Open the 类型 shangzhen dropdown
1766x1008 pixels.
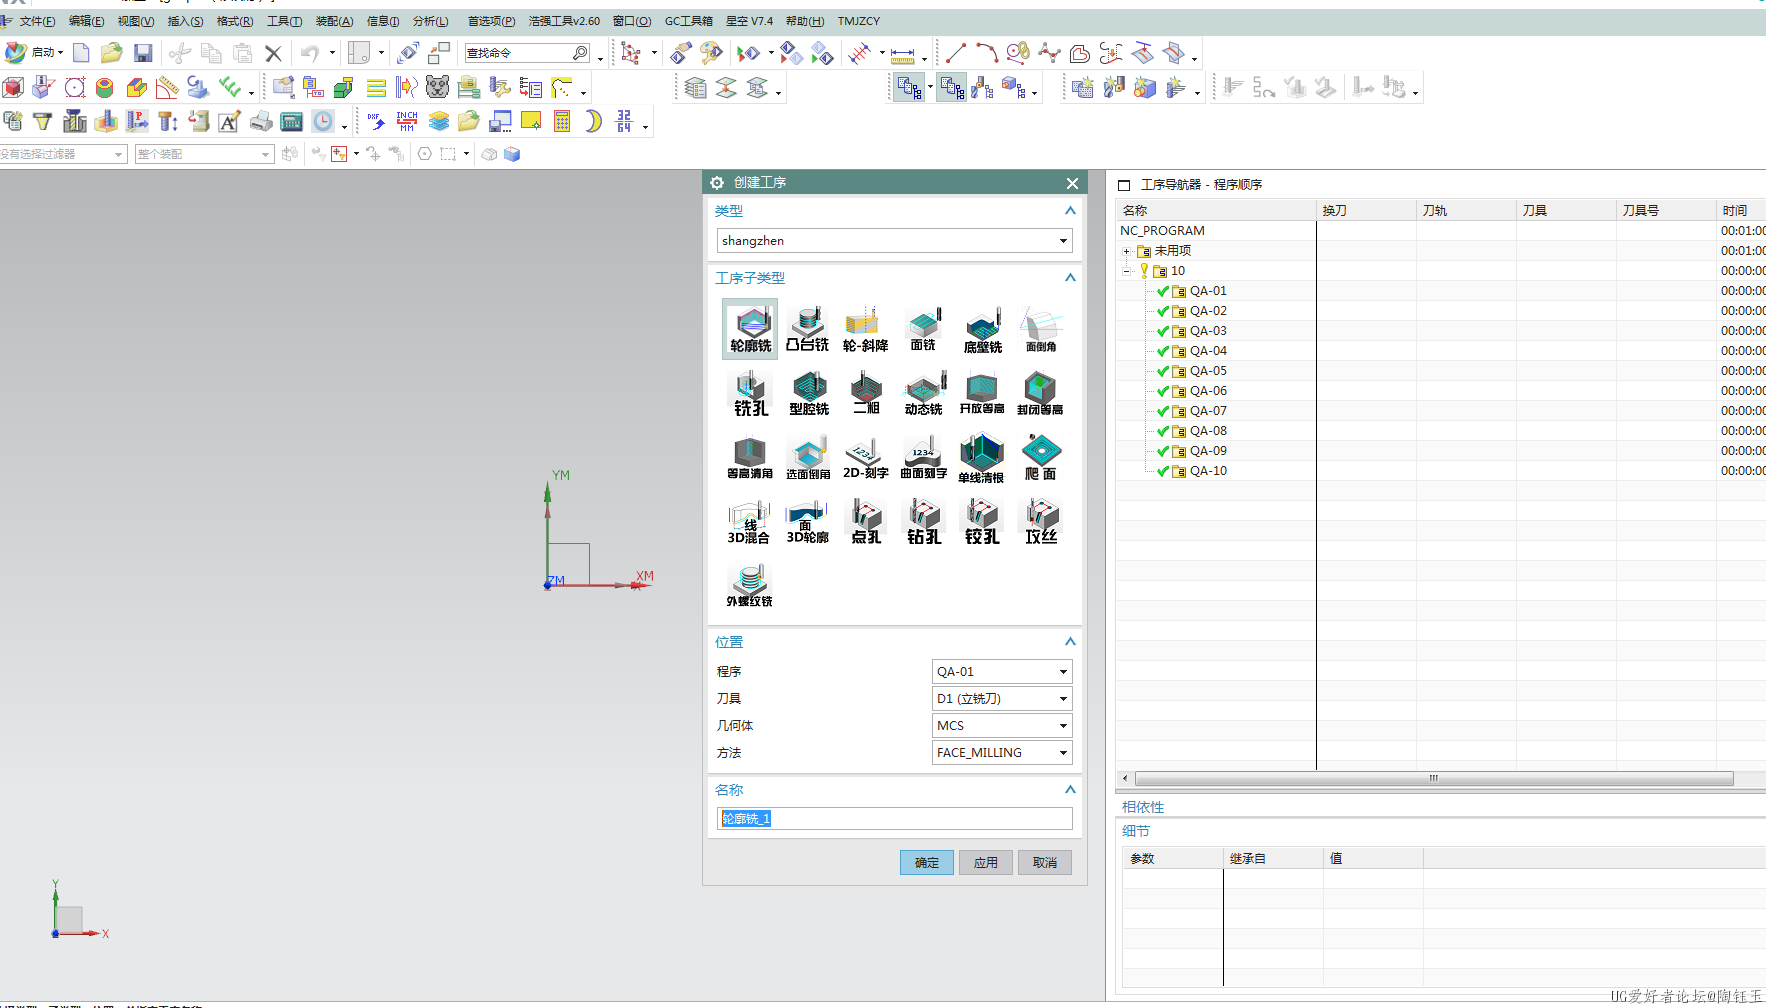[894, 241]
